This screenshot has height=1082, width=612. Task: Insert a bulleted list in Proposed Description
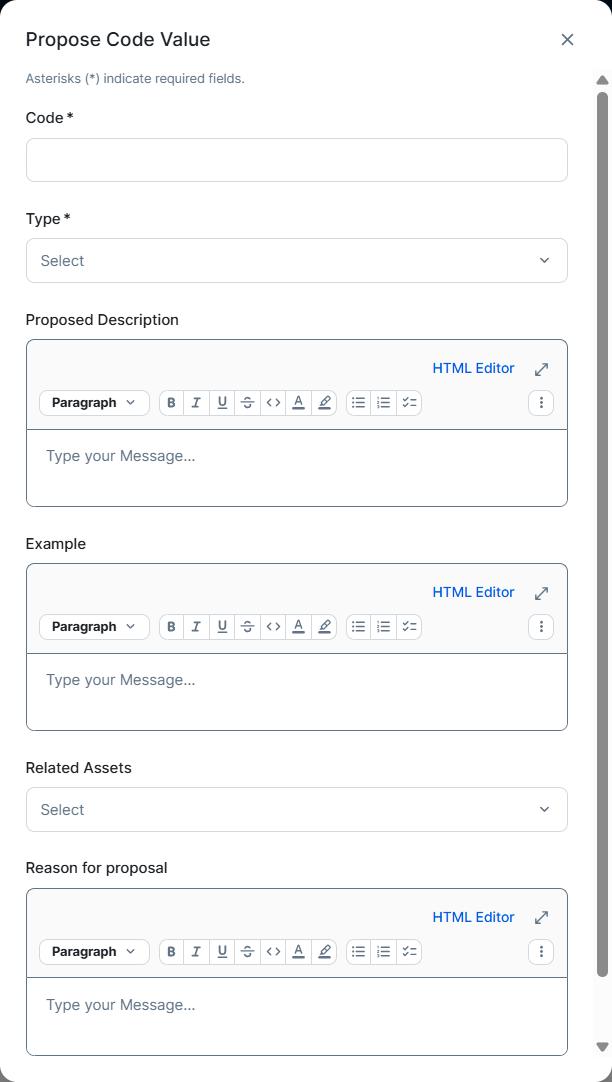pos(359,403)
